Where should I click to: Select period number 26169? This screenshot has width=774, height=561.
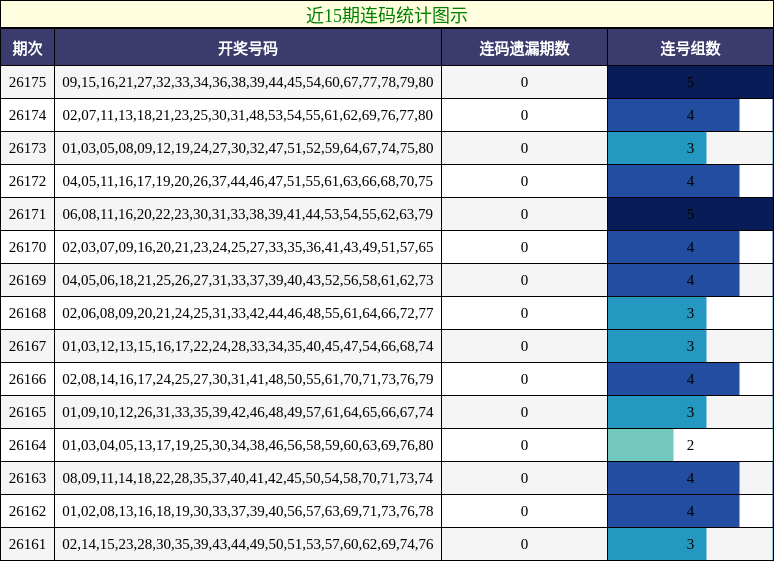pos(27,280)
